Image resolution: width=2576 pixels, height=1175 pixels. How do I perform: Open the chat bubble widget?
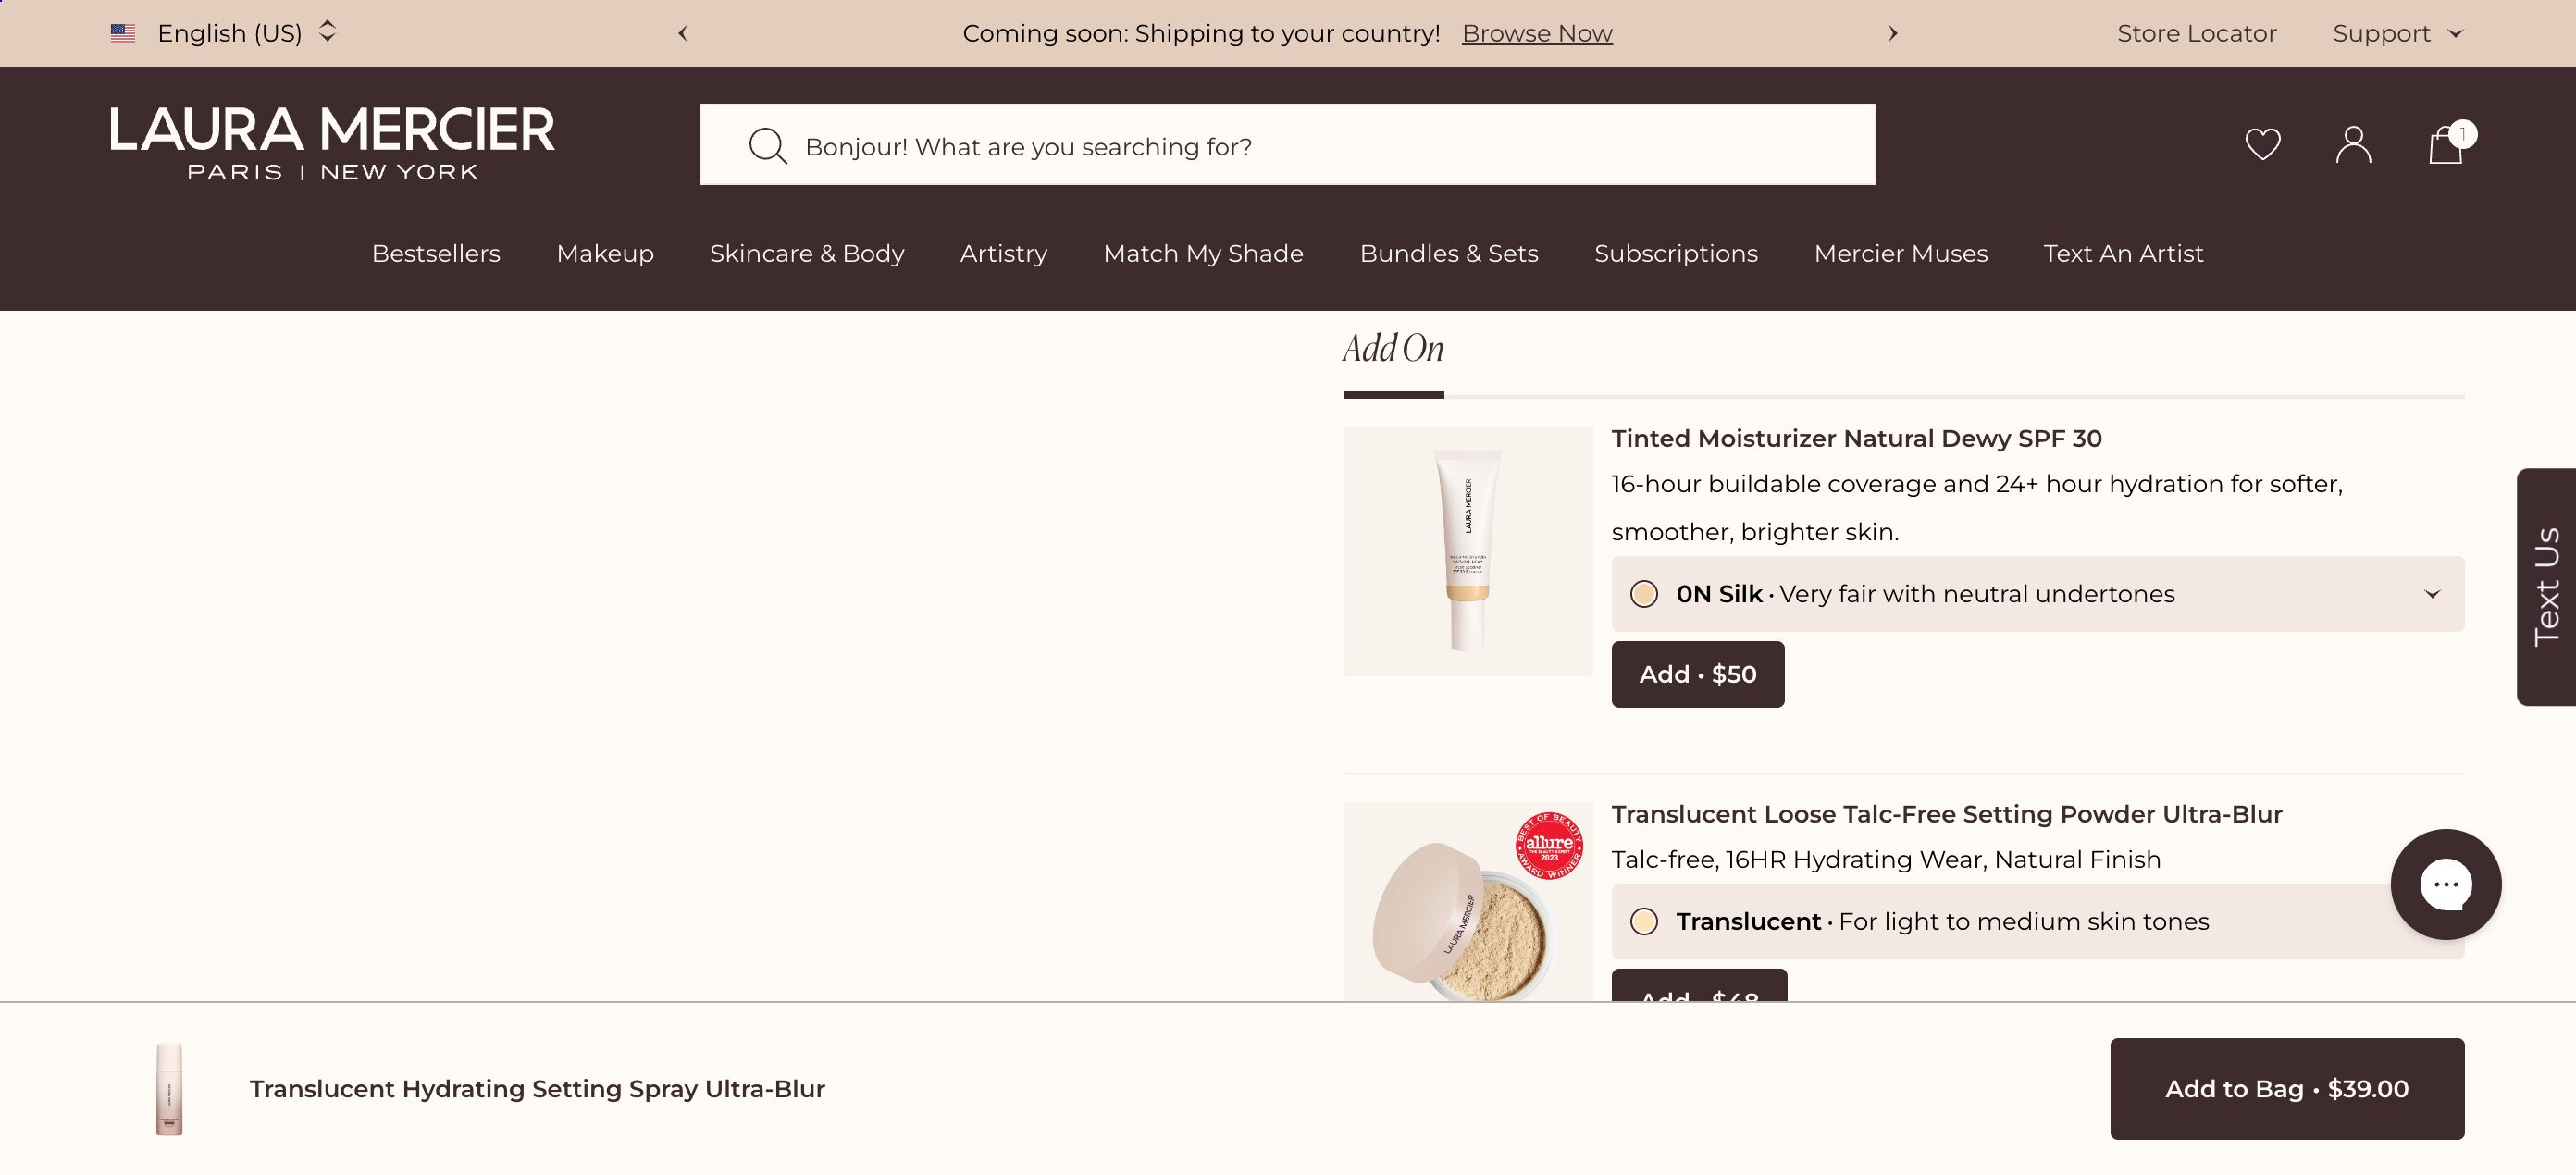(2445, 884)
